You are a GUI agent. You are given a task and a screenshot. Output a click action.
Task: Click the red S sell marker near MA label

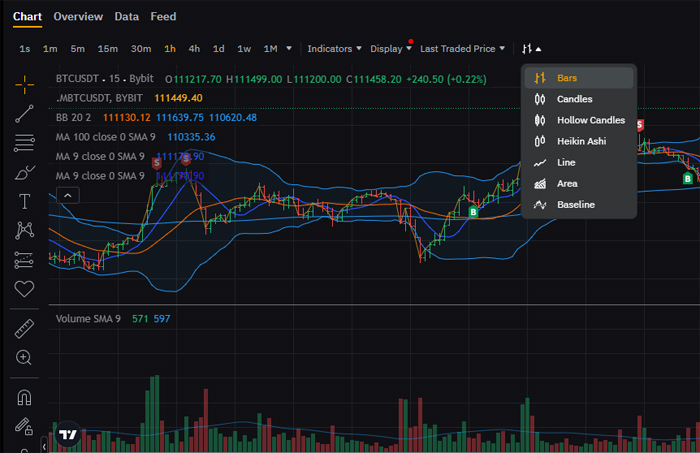(x=156, y=163)
